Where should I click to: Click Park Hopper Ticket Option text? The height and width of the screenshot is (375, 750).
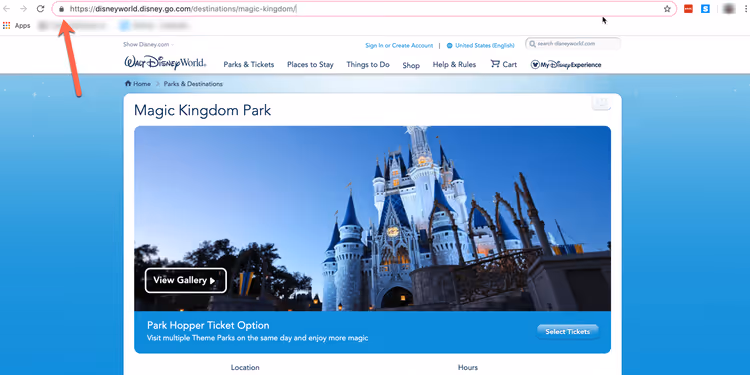[x=208, y=325]
